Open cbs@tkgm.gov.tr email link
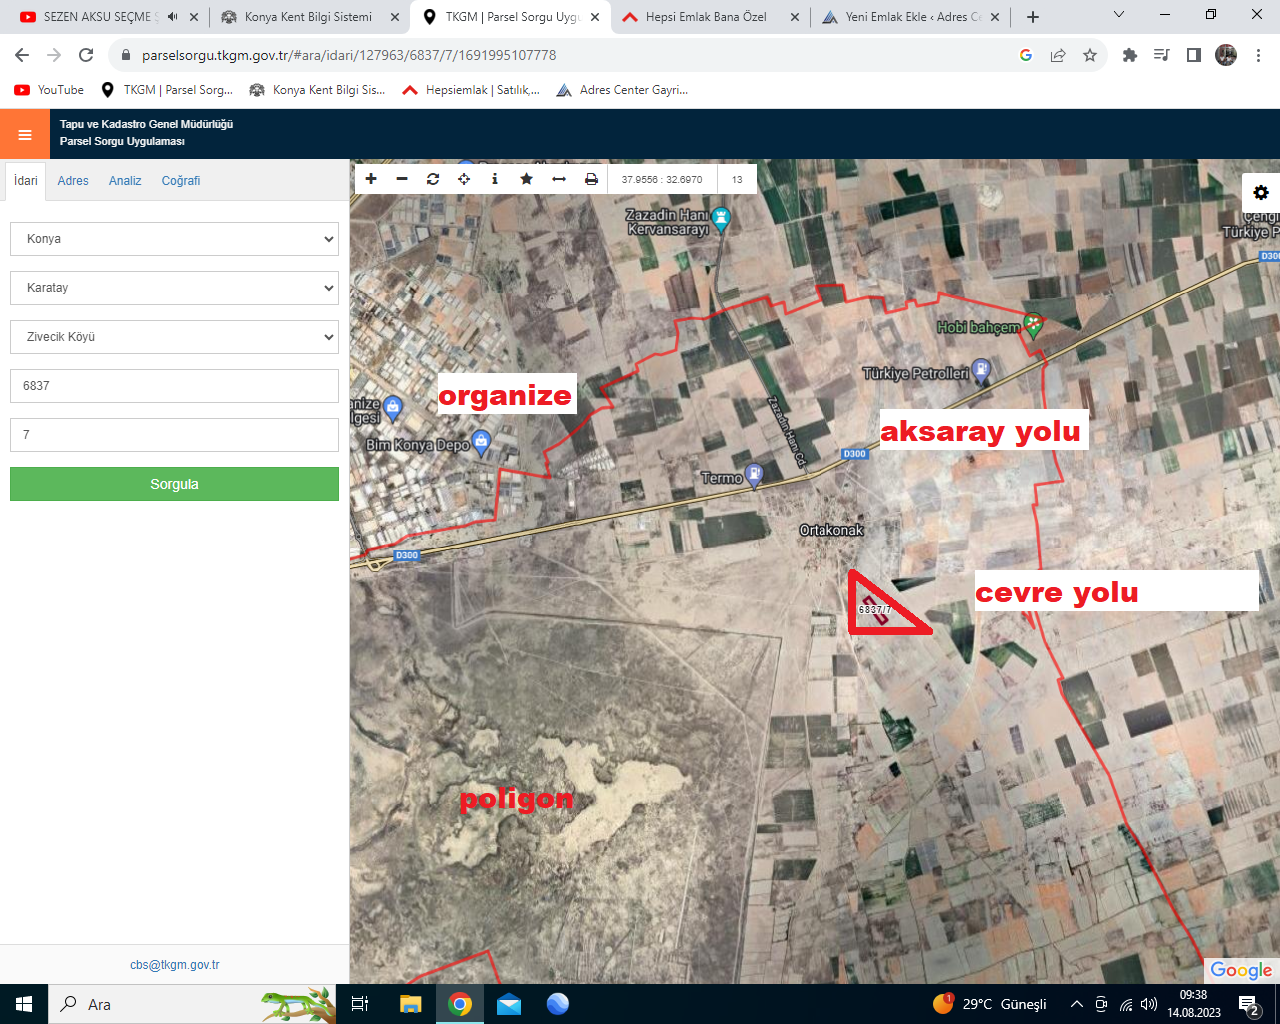Screen dimensions: 1280x1024 (x=174, y=965)
